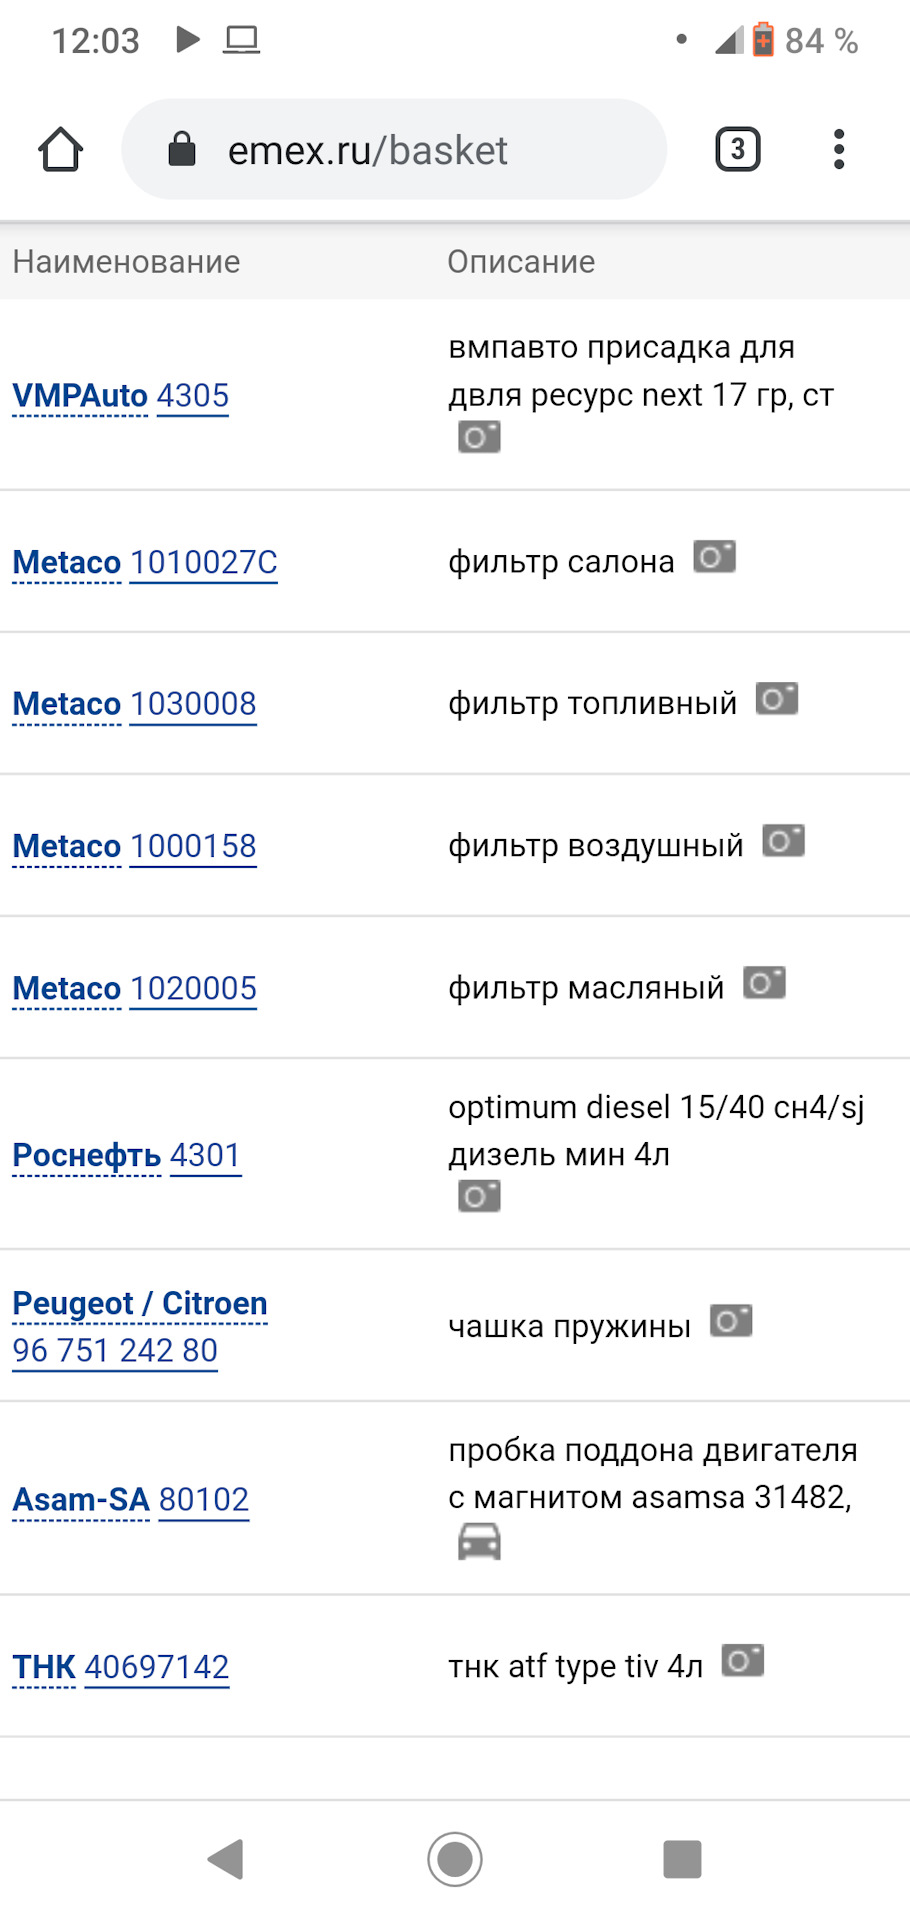View ТНК ATF fluid image
The width and height of the screenshot is (910, 1920).
(744, 1661)
